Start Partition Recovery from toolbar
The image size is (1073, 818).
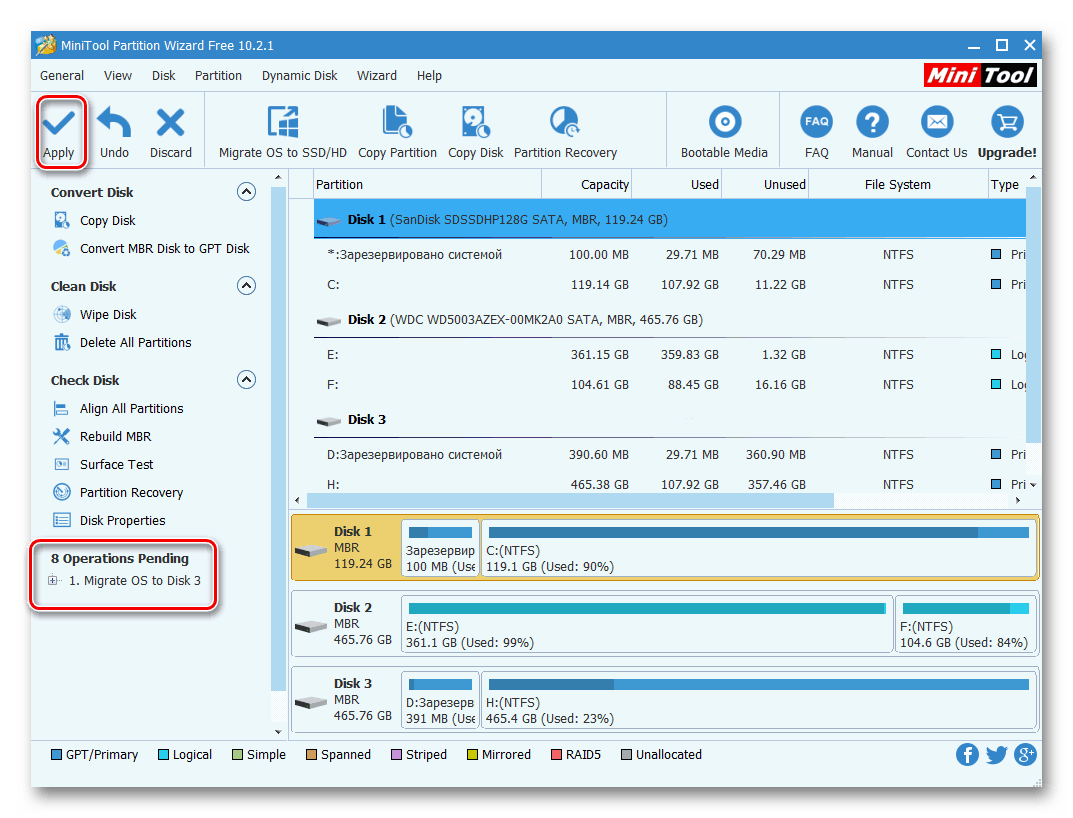click(x=565, y=132)
